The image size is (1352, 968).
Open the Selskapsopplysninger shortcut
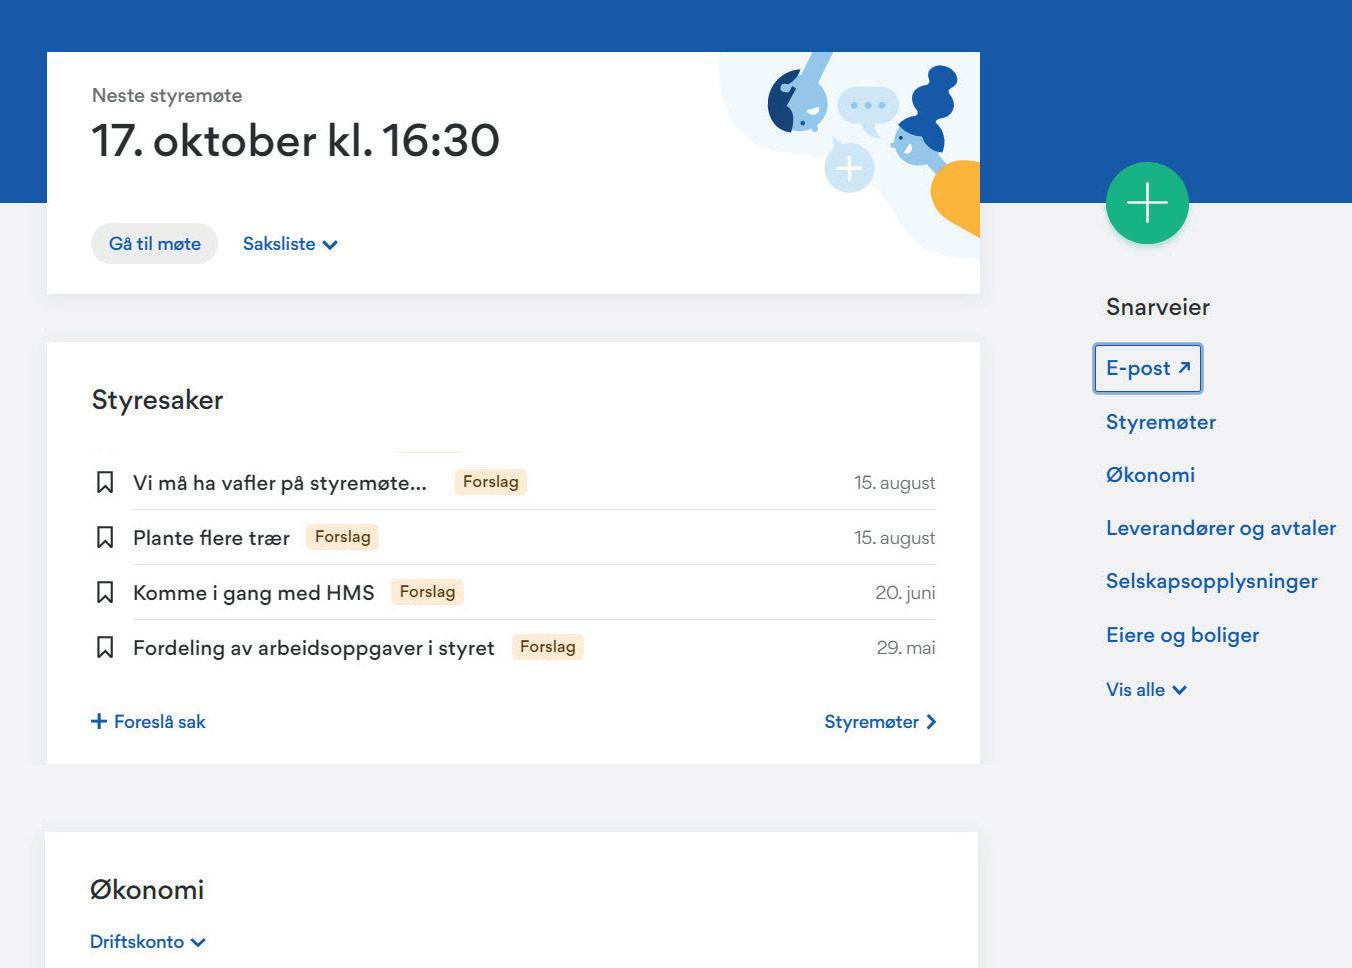coord(1212,582)
